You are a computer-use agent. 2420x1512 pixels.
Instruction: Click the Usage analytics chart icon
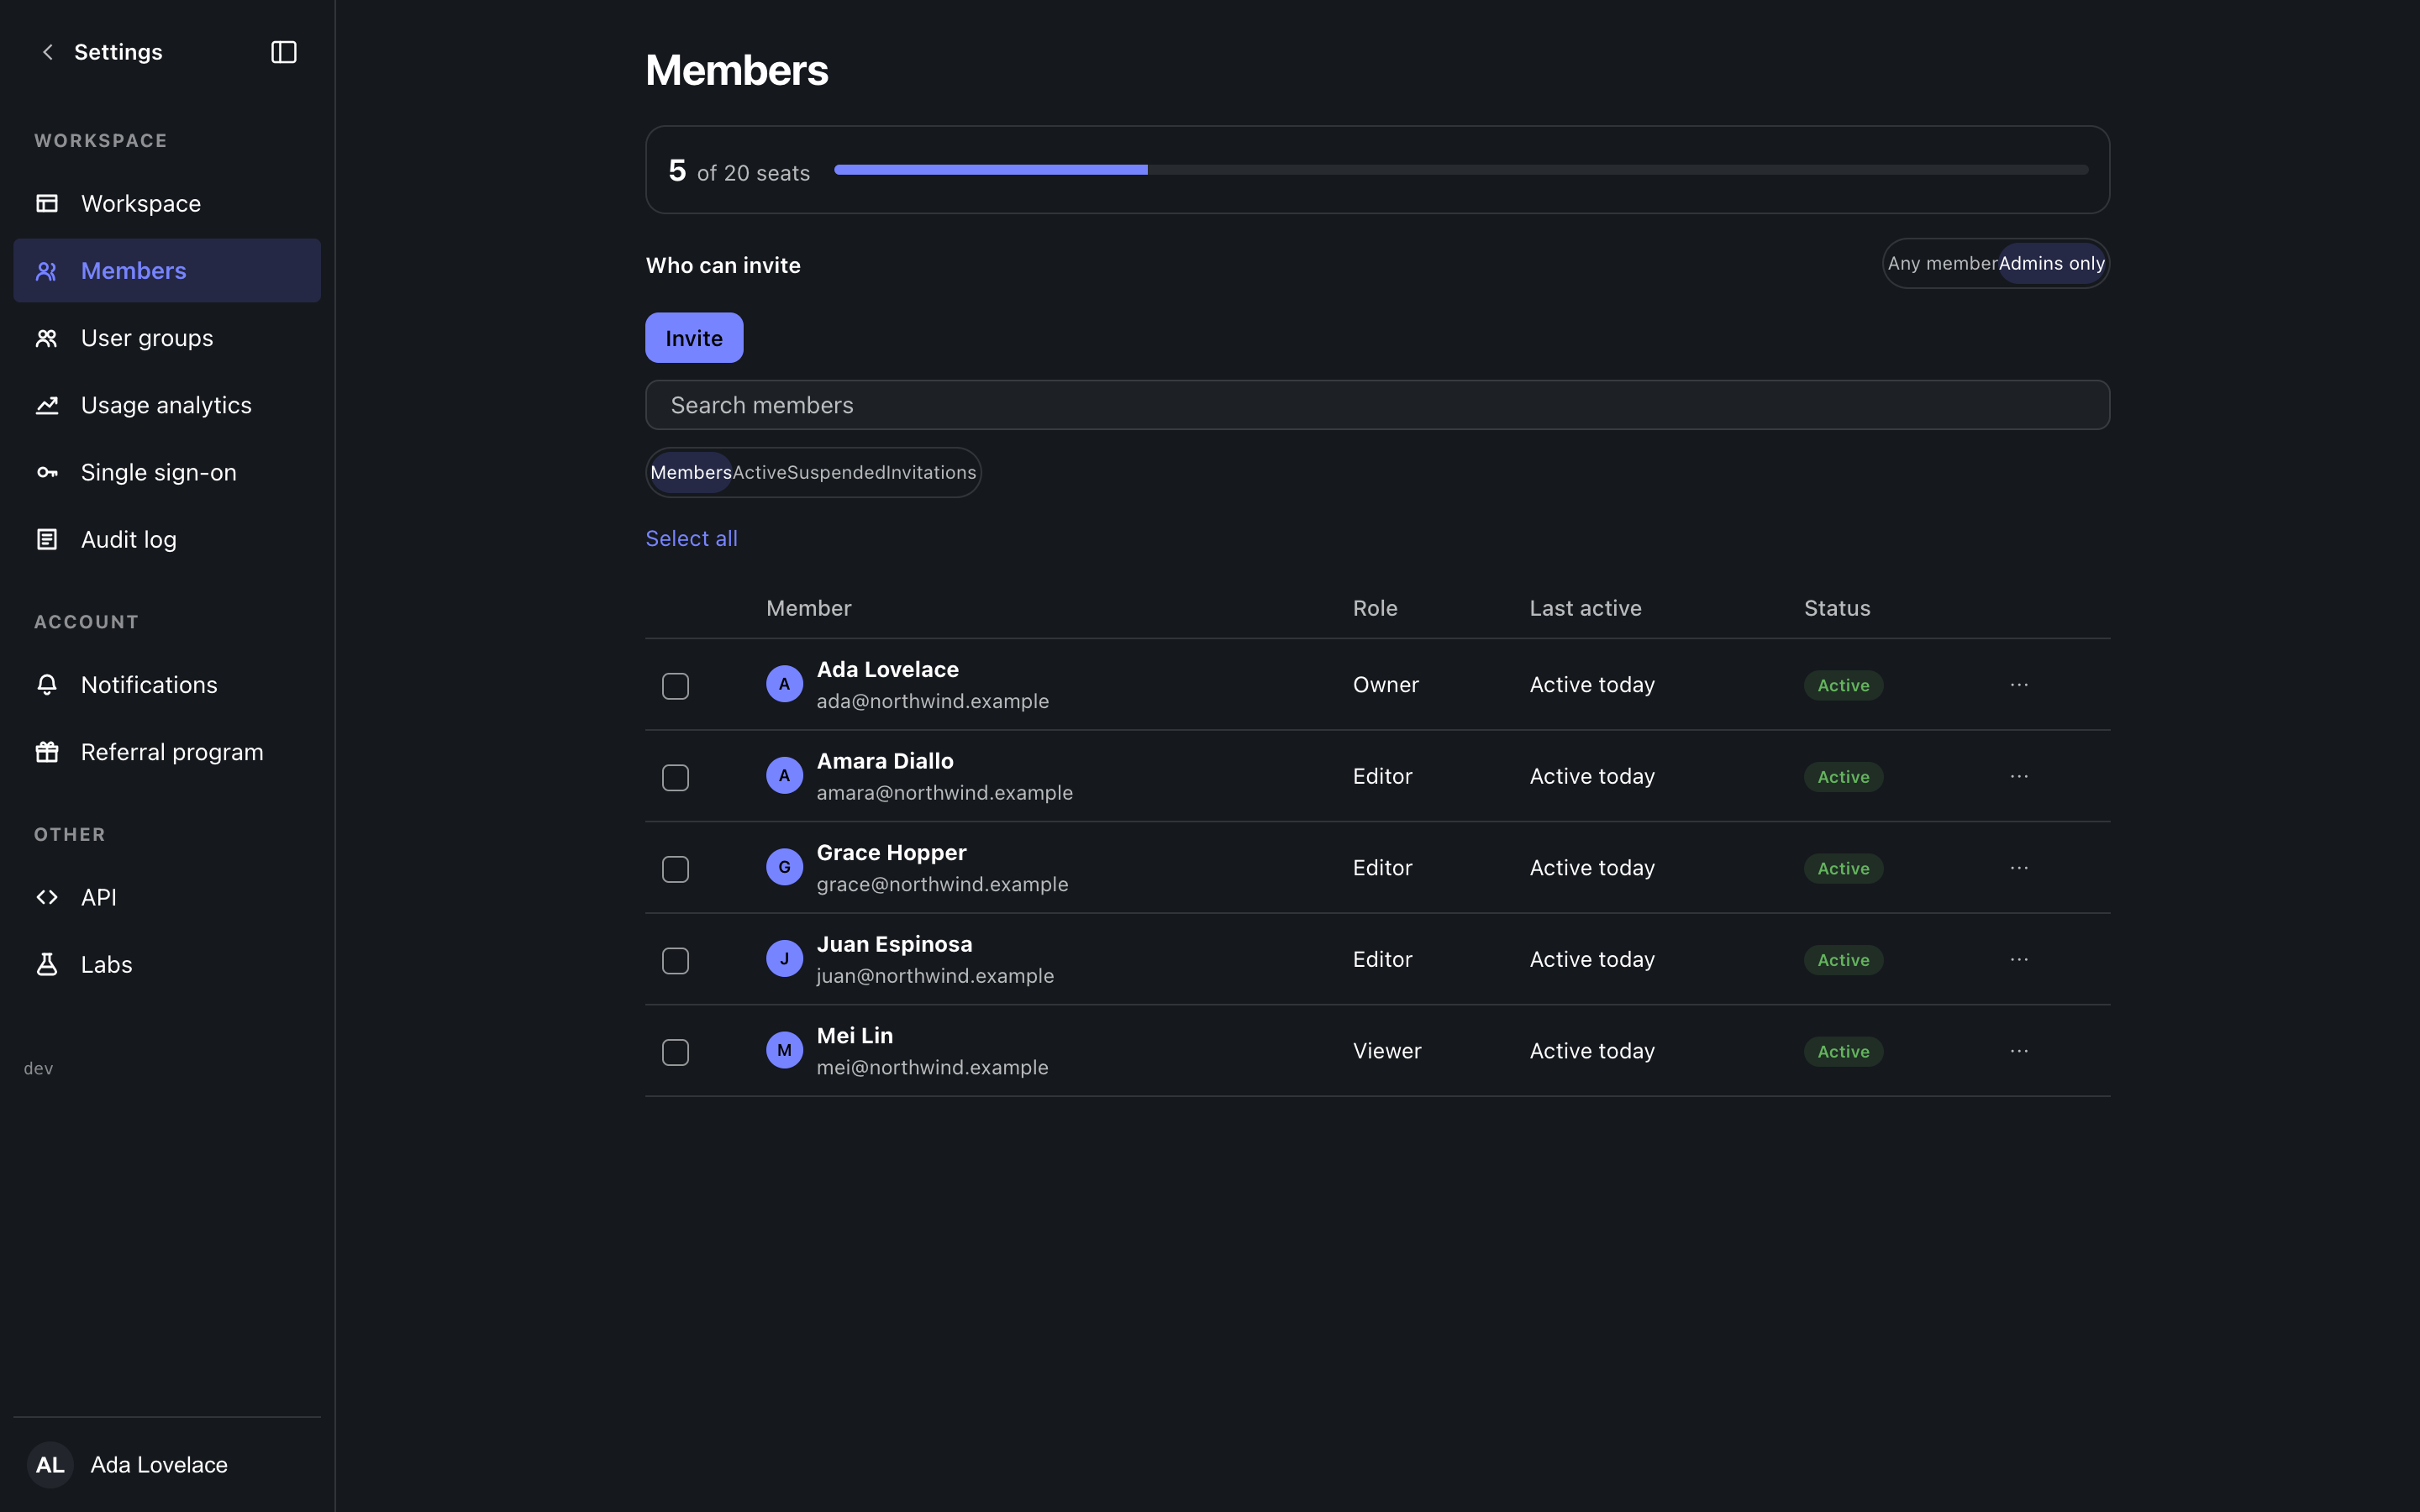point(47,405)
